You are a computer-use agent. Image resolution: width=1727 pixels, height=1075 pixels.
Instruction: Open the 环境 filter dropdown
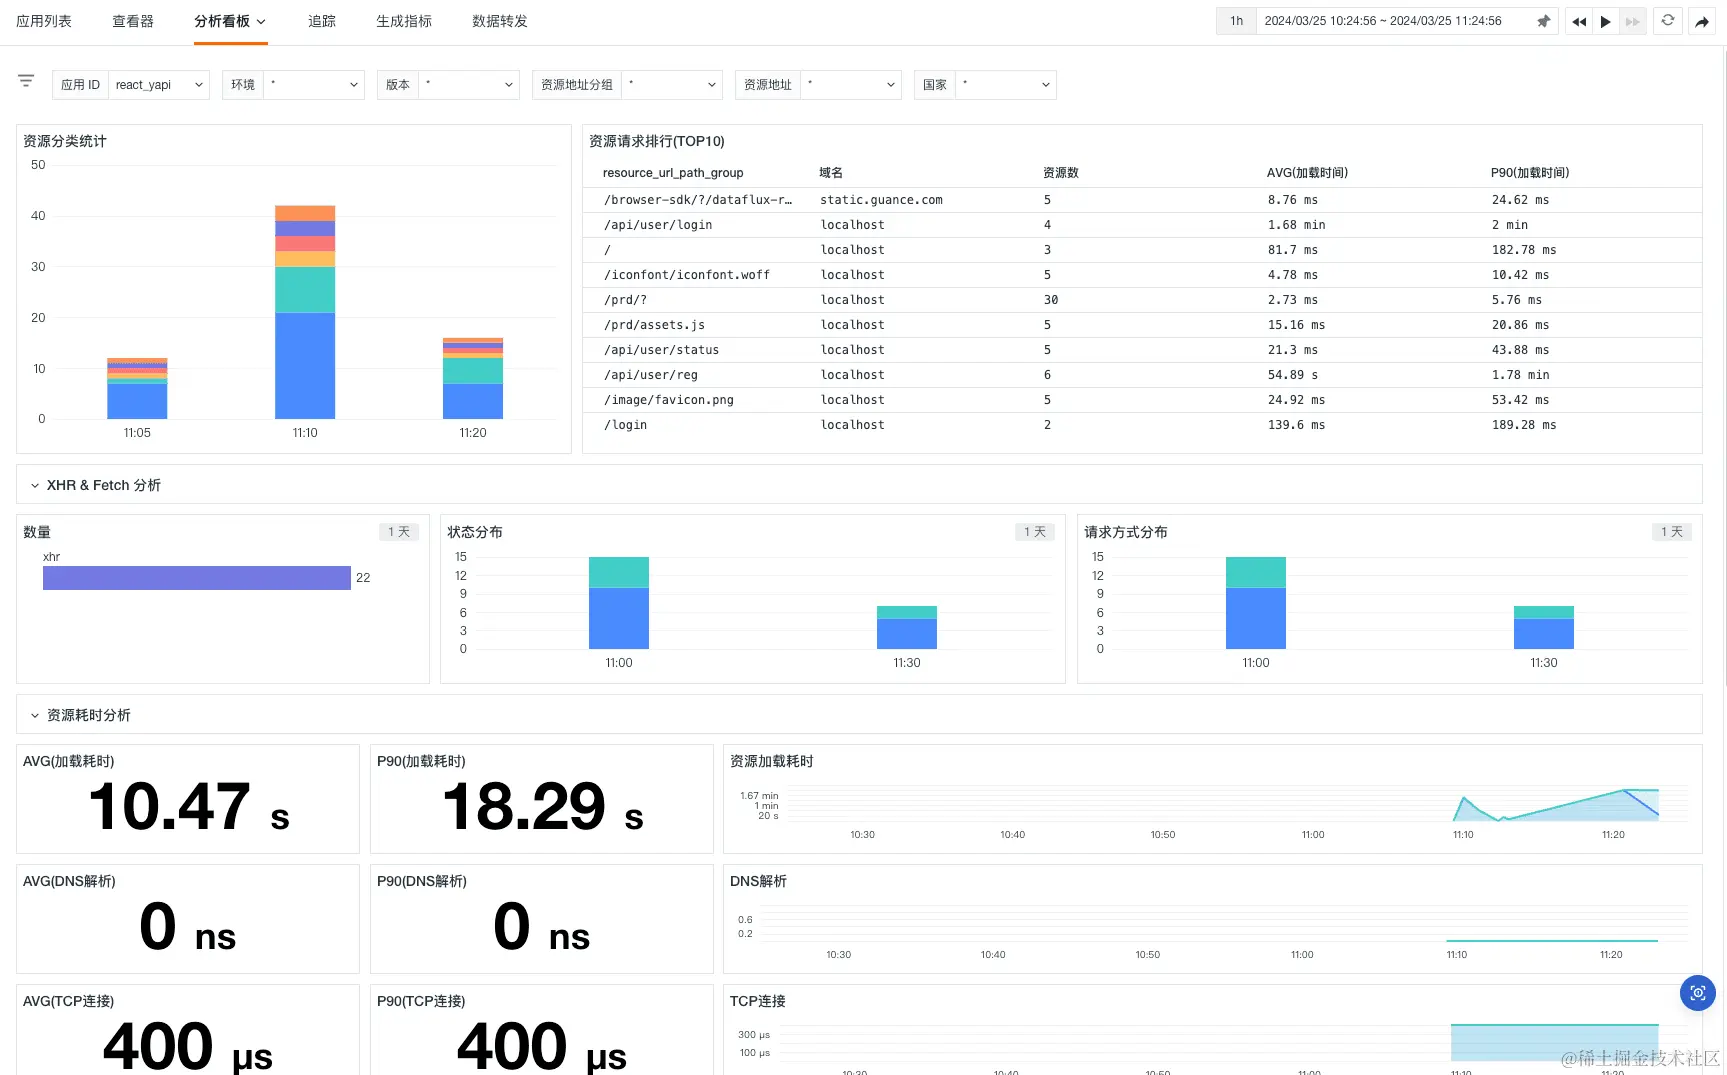click(x=314, y=85)
